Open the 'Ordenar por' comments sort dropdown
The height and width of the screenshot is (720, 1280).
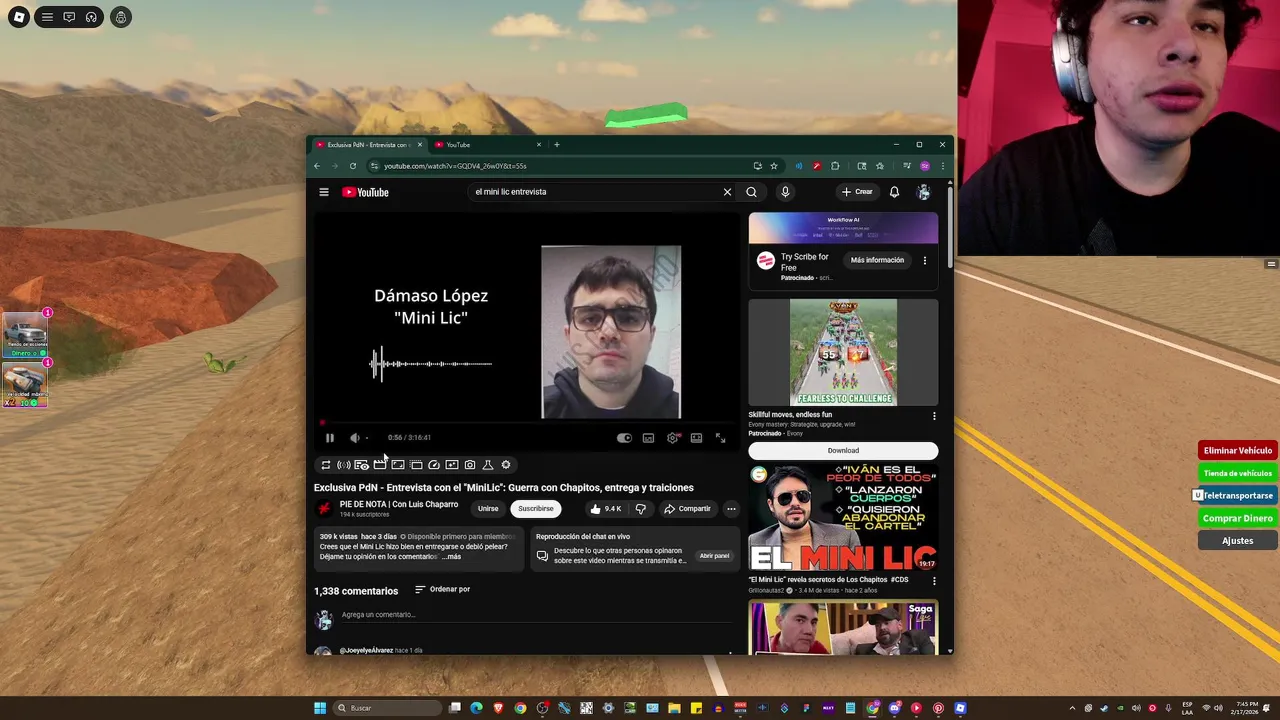coord(442,589)
